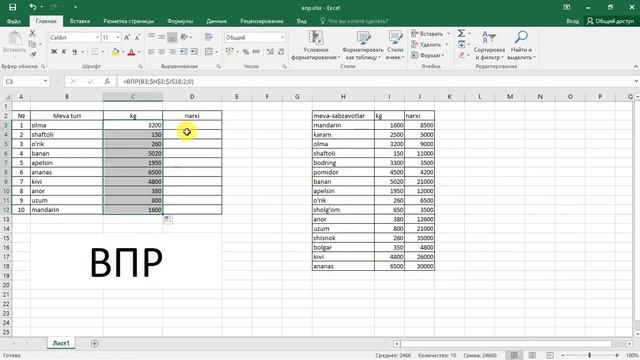
Task: Open Стили ячеек gallery
Action: [x=395, y=45]
